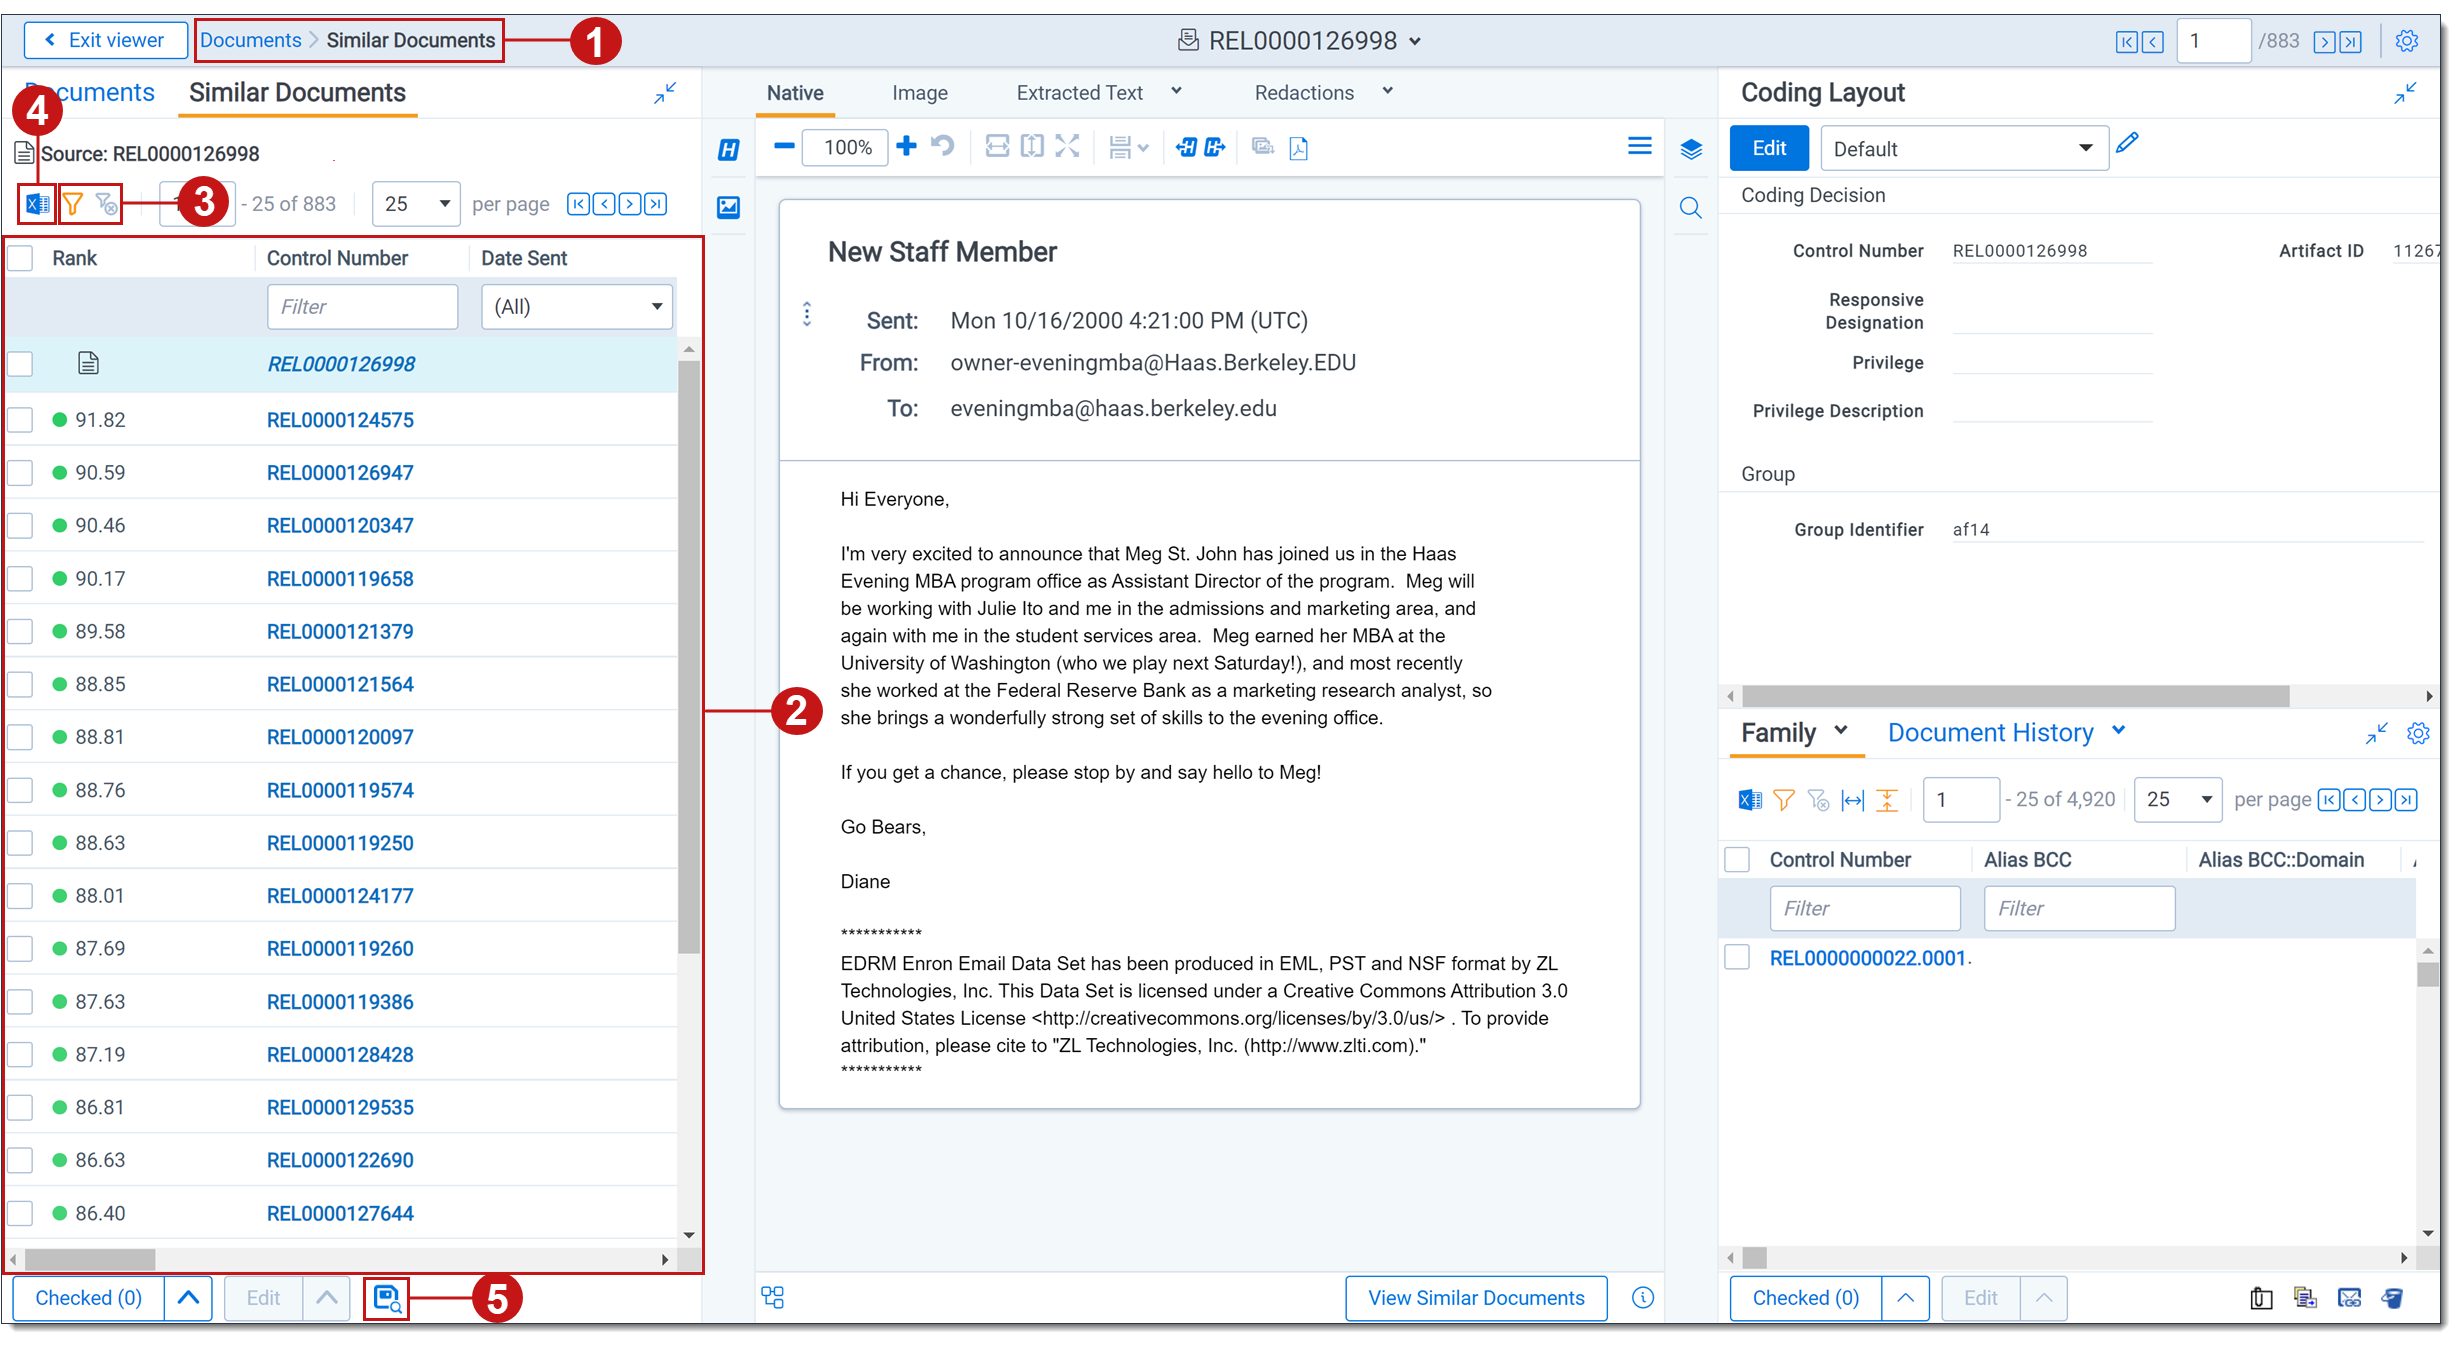
Task: Open the Default coding layout dropdown
Action: [x=1964, y=149]
